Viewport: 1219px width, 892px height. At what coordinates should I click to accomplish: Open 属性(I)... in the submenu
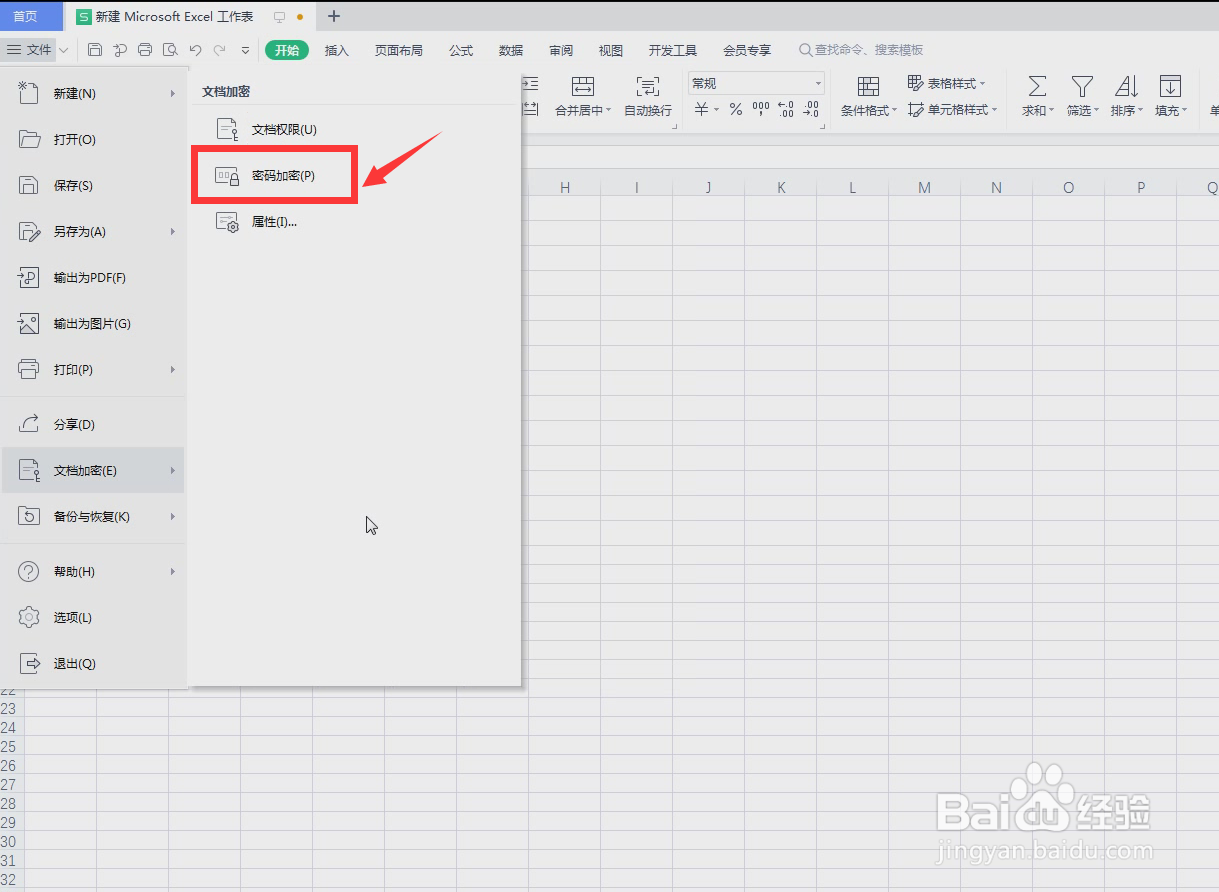(x=274, y=221)
